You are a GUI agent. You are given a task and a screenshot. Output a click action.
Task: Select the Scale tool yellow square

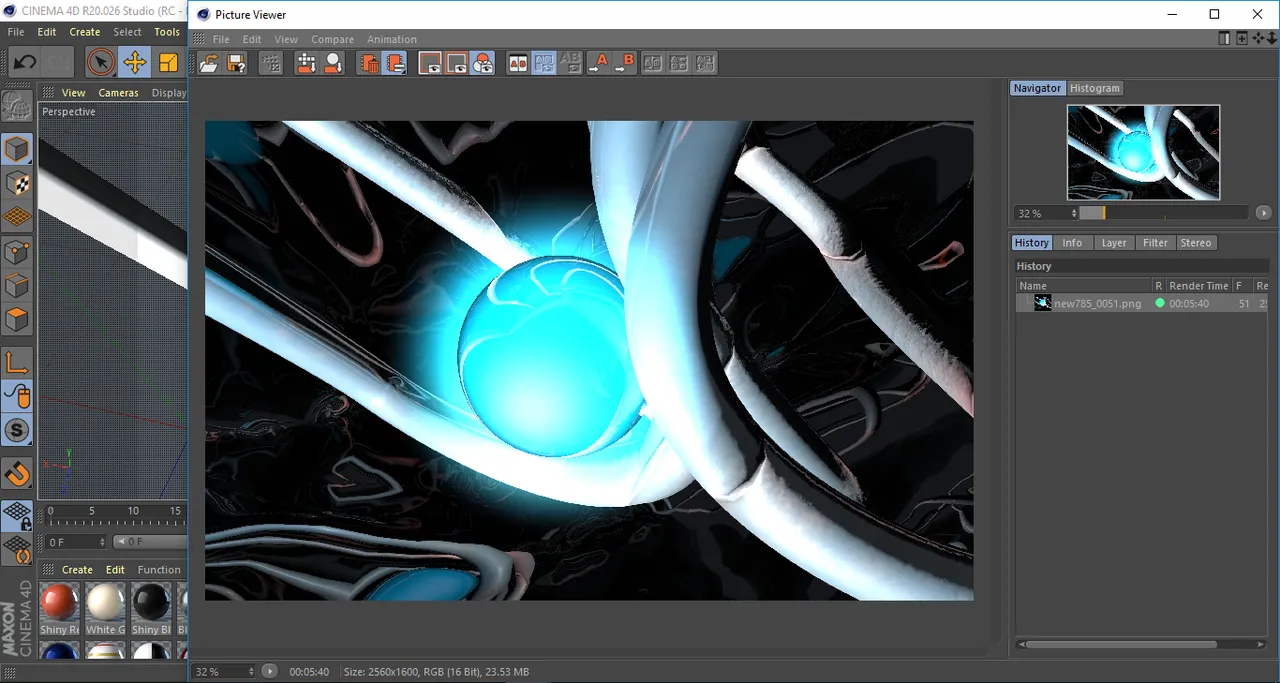168,63
